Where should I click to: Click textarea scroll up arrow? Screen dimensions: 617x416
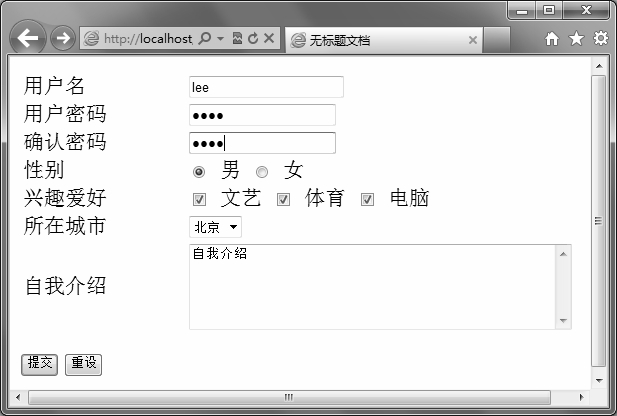(x=563, y=254)
